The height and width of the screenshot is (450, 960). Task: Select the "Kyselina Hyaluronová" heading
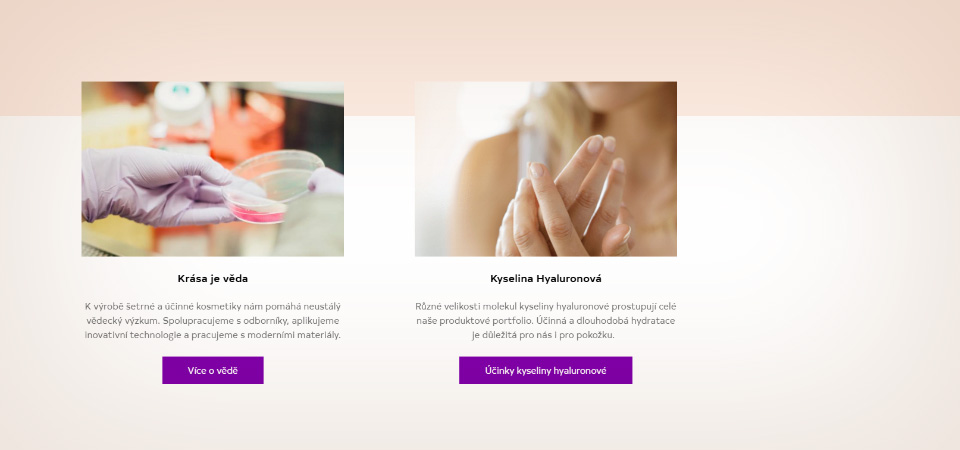coord(546,279)
